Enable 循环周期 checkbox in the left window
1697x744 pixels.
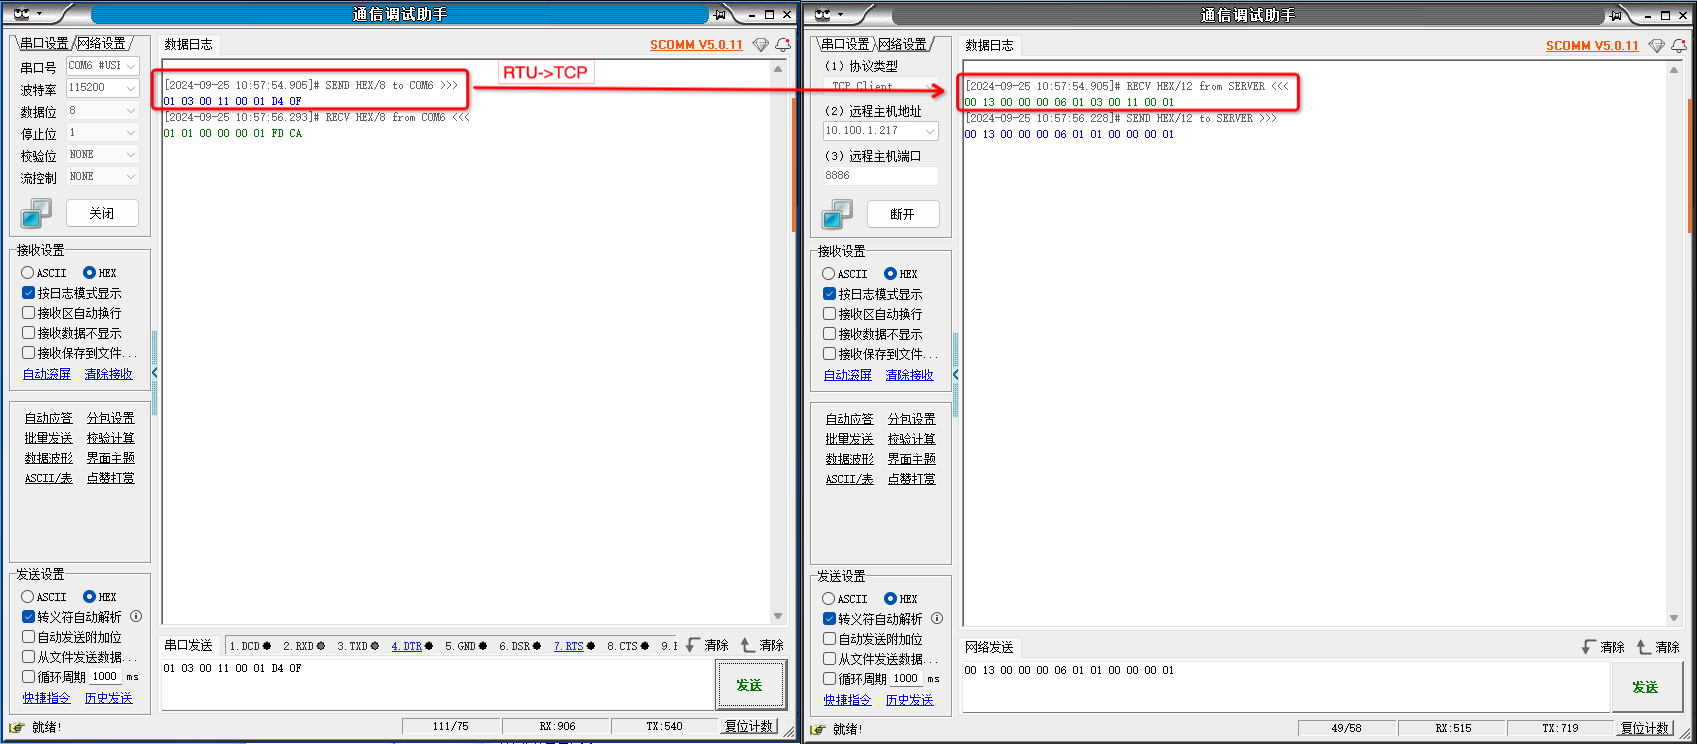(29, 677)
